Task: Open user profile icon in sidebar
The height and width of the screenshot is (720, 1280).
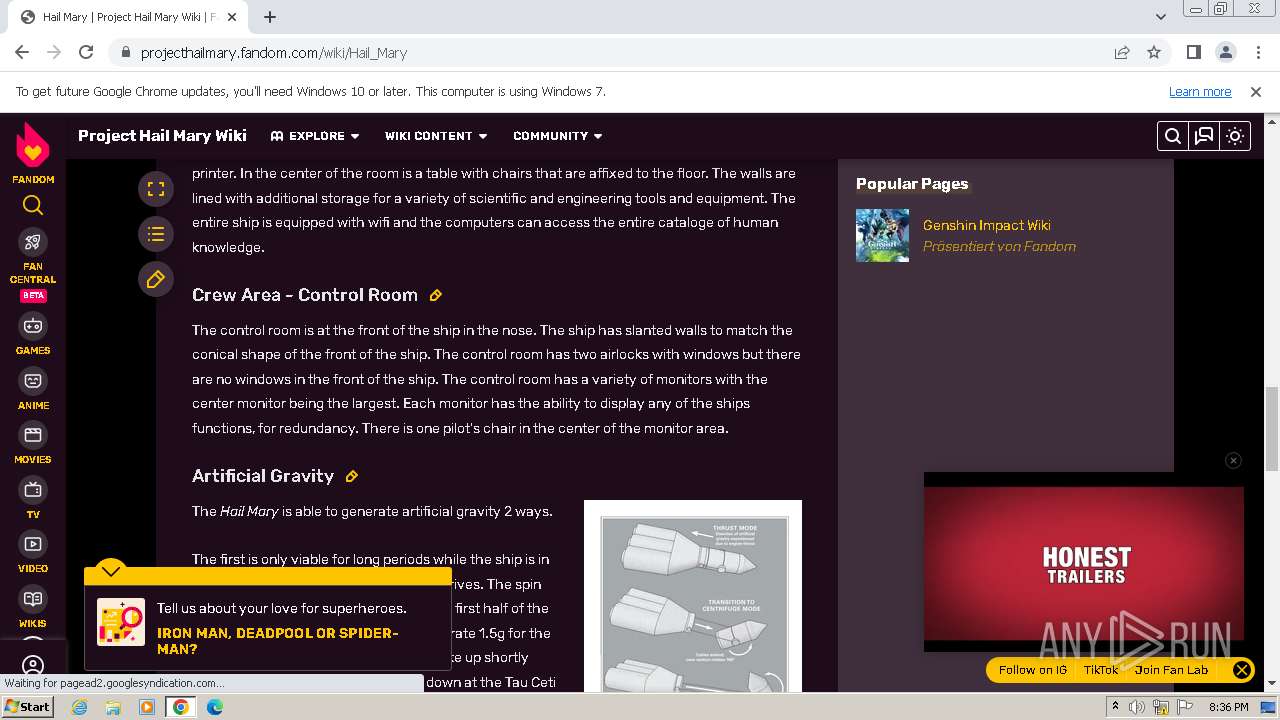Action: 33,665
